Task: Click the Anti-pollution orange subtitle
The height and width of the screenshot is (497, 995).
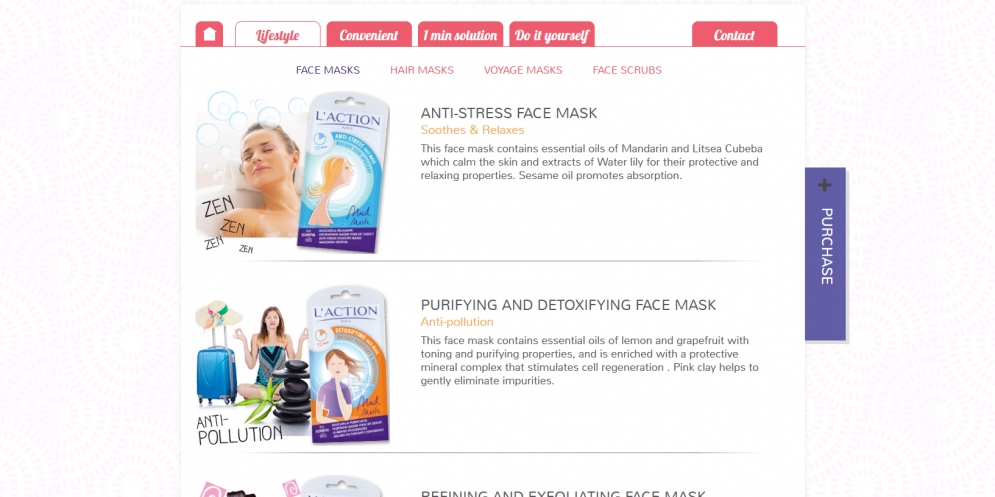Action: pyautogui.click(x=457, y=322)
